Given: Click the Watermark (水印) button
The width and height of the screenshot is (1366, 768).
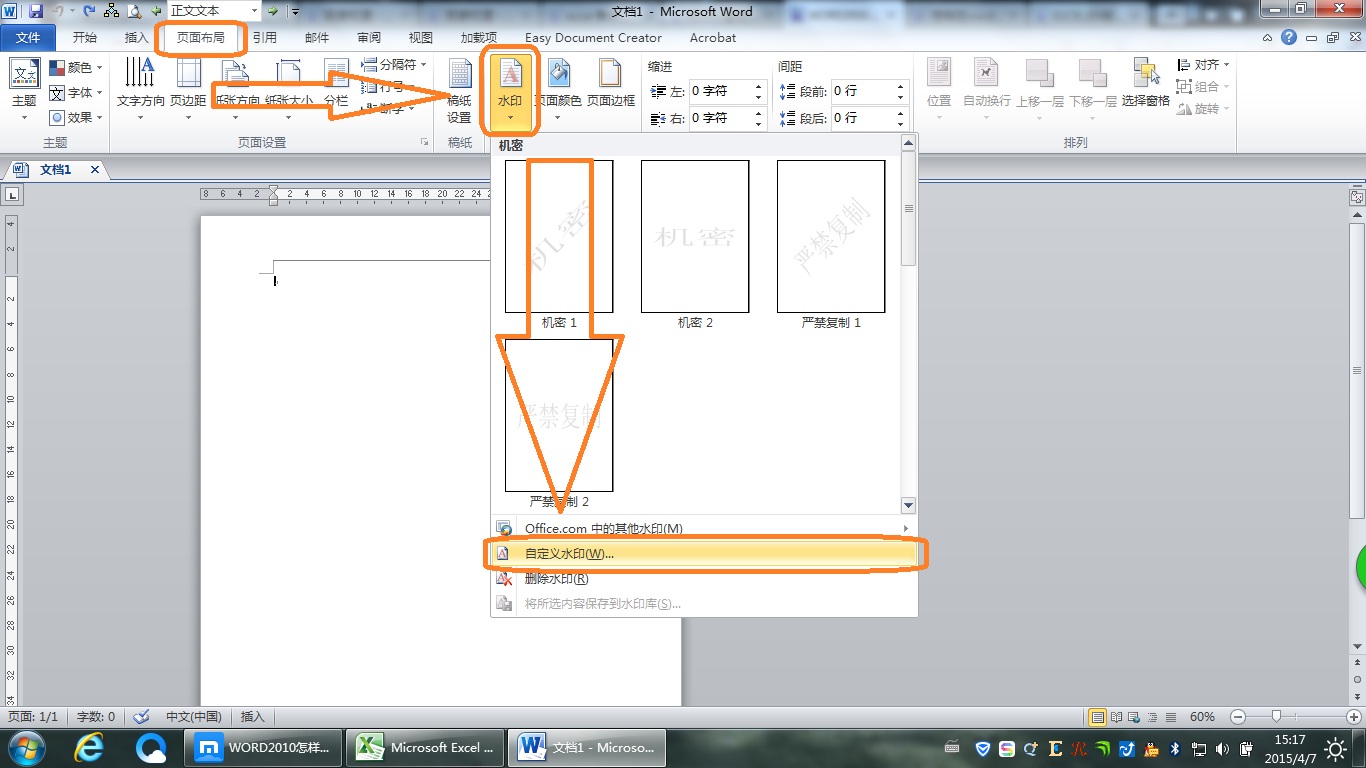Looking at the screenshot, I should (x=510, y=91).
